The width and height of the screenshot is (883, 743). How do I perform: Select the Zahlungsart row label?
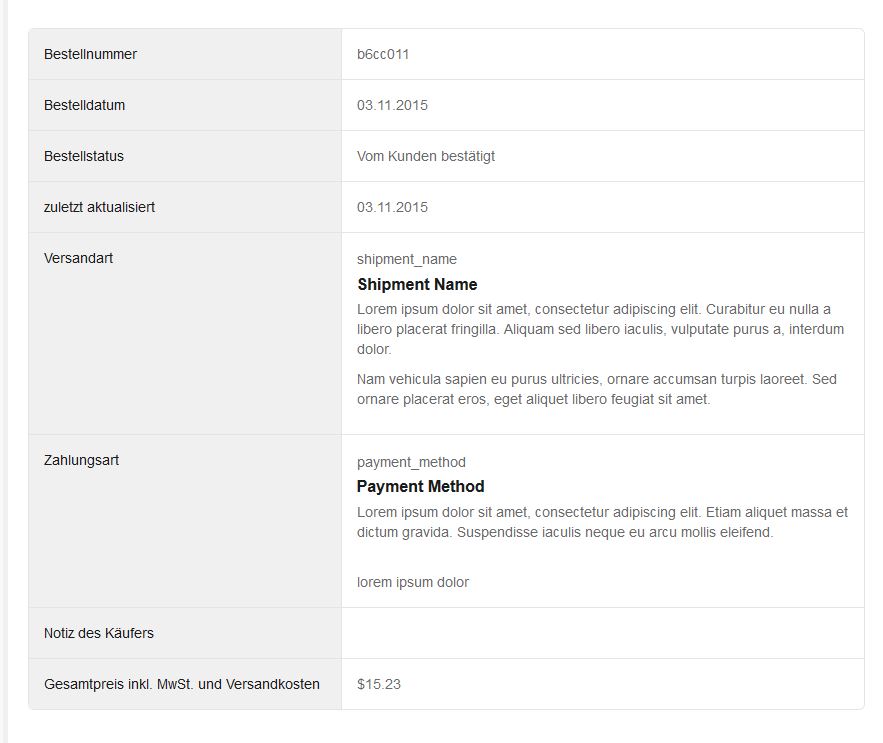[x=82, y=460]
